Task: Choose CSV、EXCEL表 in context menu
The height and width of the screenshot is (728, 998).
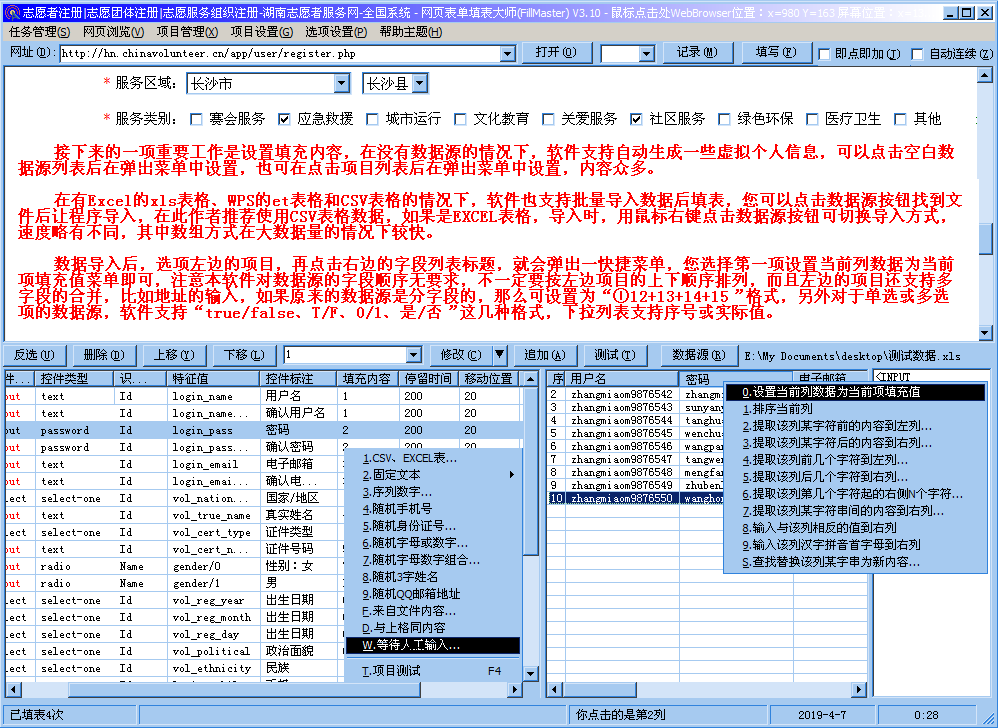Action: [x=433, y=458]
